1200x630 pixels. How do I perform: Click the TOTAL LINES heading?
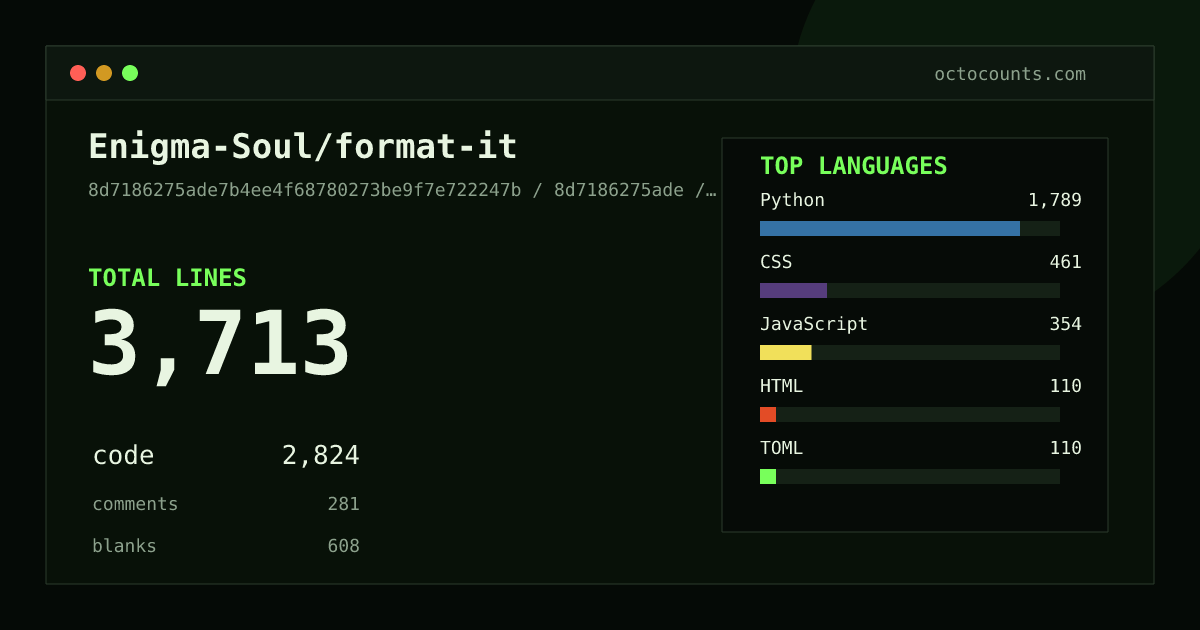[167, 278]
